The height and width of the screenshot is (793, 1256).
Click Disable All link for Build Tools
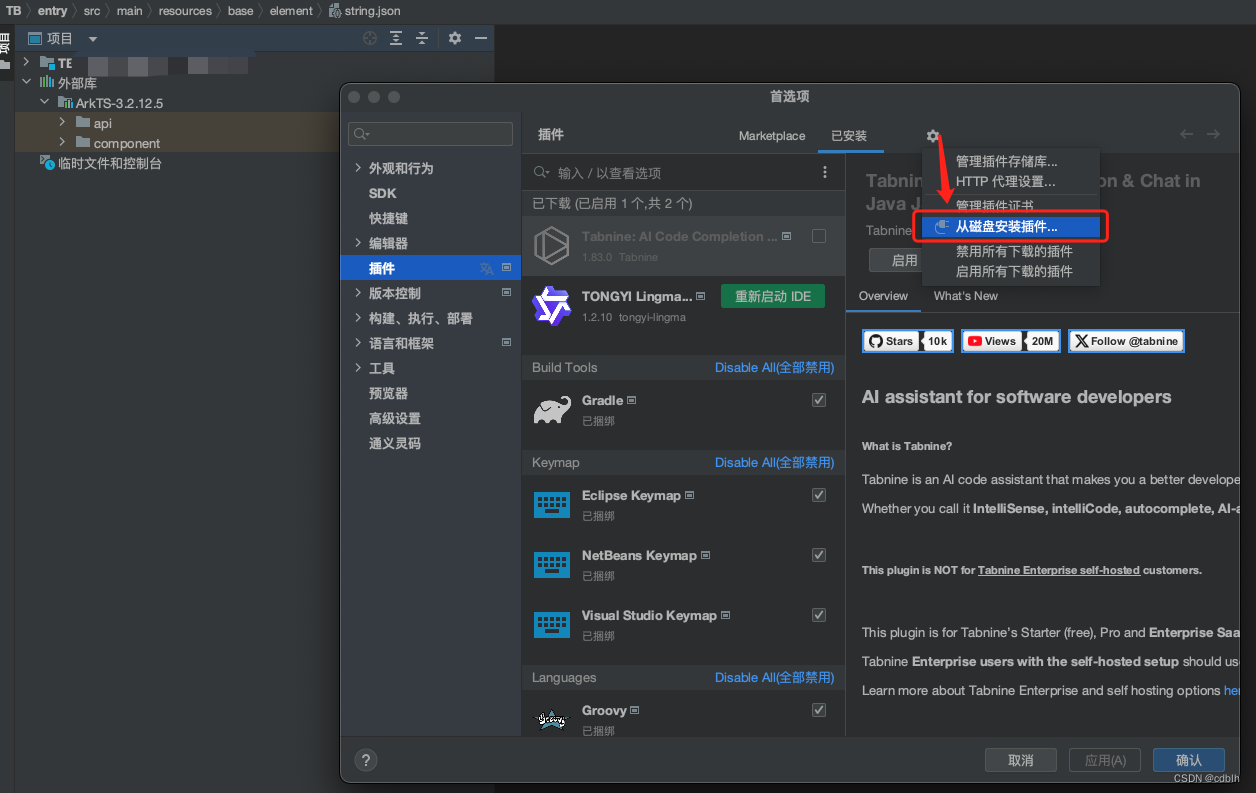point(774,367)
